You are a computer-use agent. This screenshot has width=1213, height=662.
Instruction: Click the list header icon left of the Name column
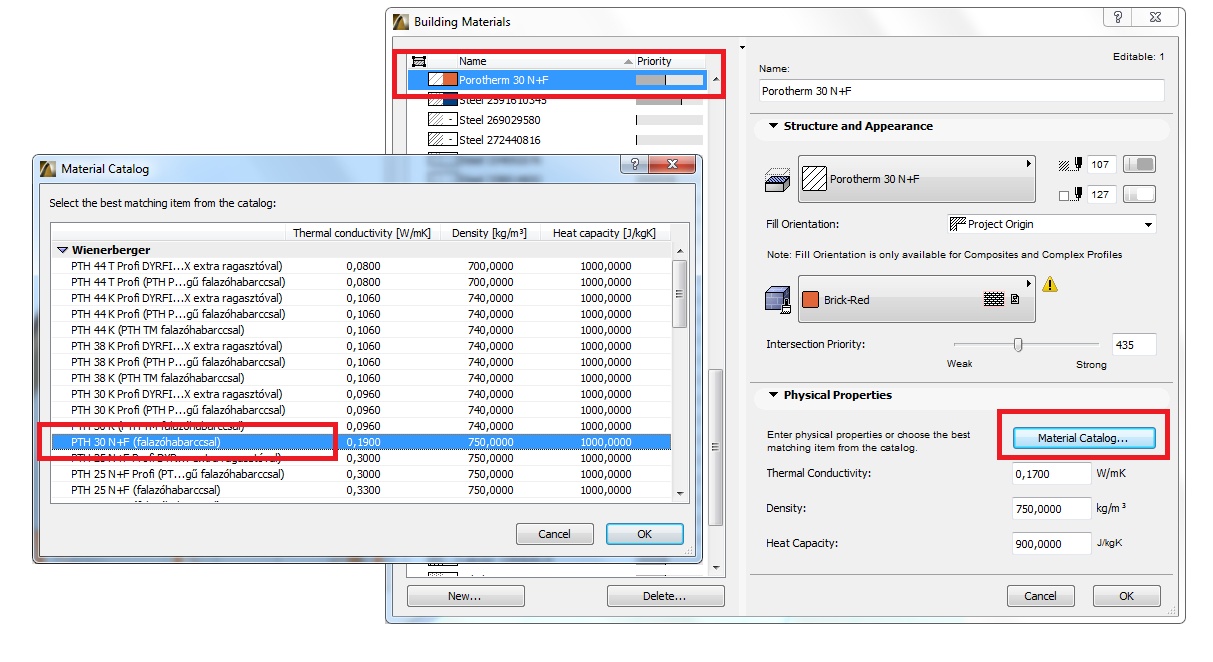420,61
